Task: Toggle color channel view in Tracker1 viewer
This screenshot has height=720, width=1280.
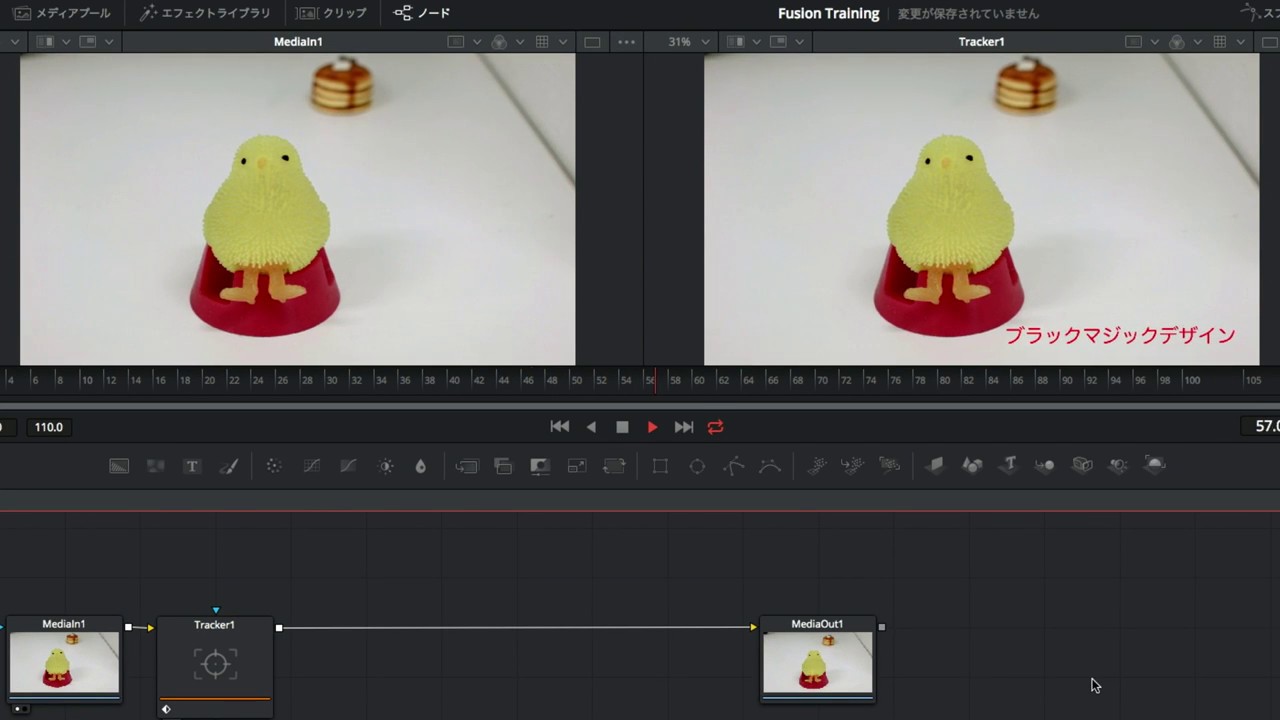Action: tap(1177, 42)
